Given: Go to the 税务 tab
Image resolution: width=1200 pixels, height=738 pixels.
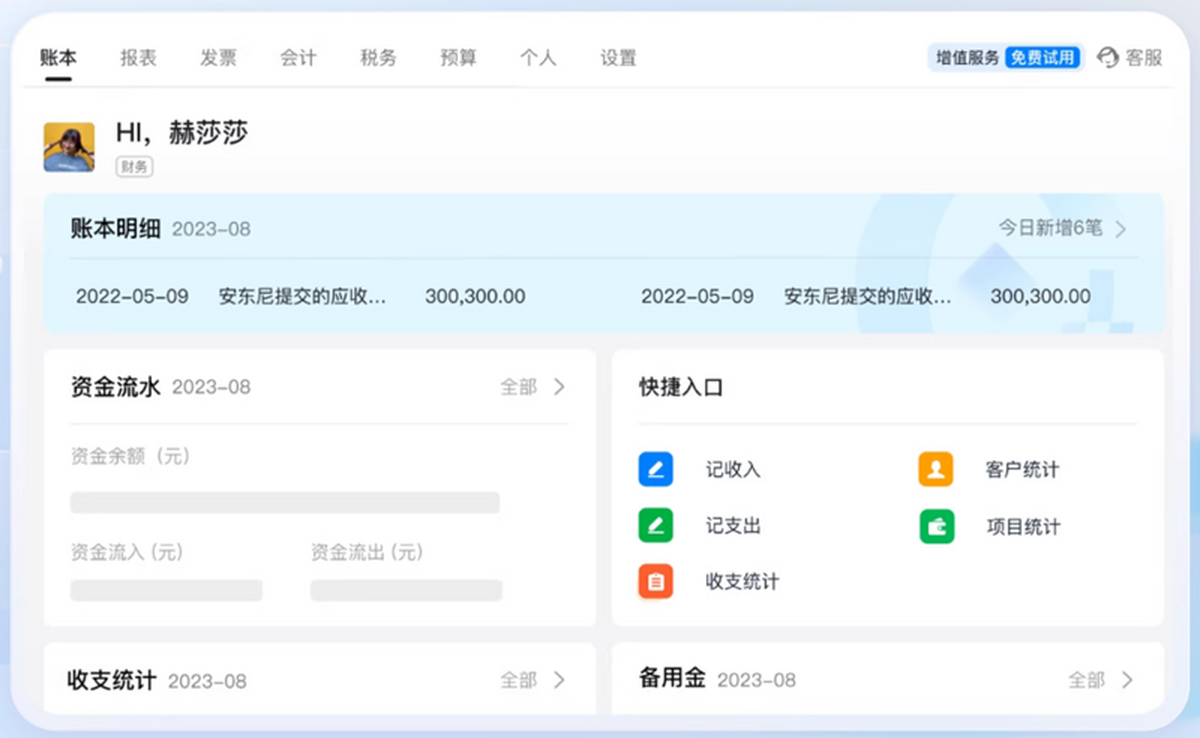Looking at the screenshot, I should [x=378, y=58].
